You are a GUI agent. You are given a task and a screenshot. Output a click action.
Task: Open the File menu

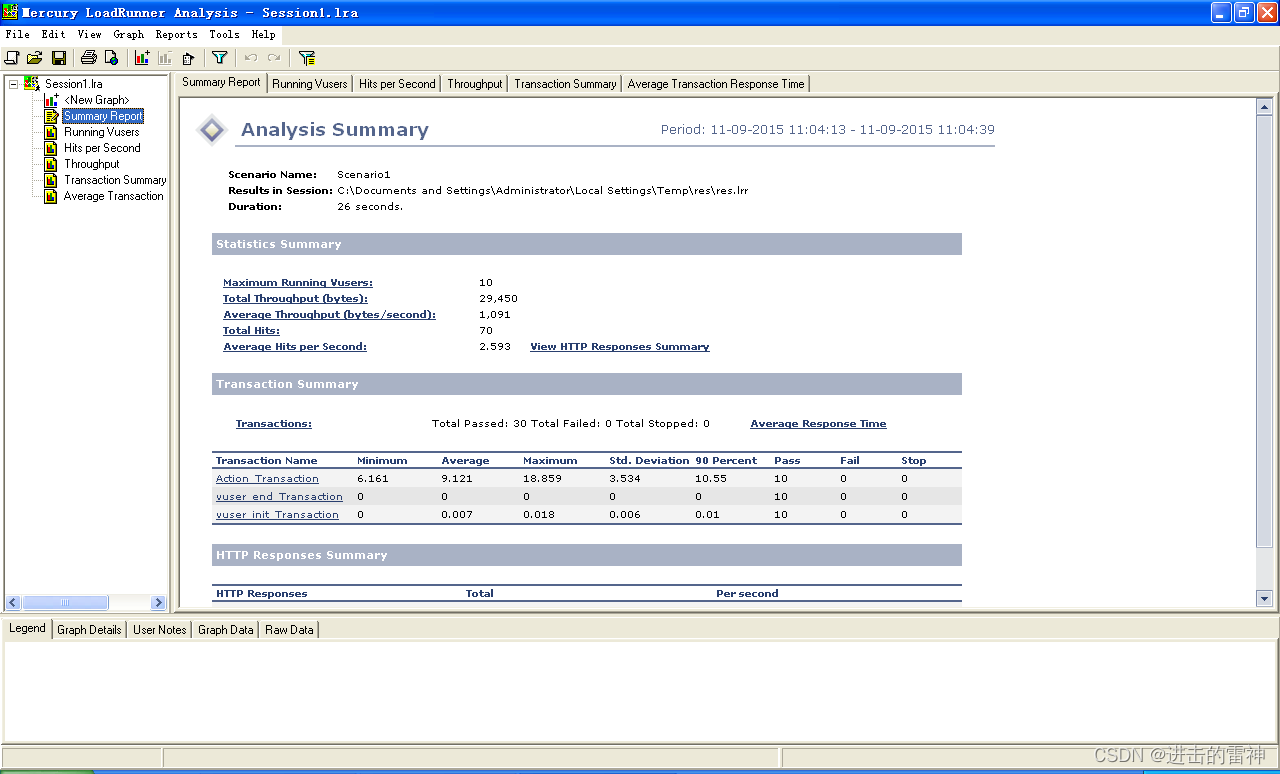(x=17, y=34)
